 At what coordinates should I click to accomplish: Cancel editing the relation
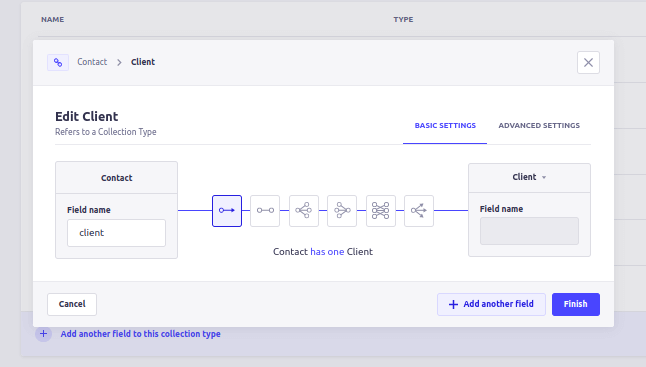point(72,304)
